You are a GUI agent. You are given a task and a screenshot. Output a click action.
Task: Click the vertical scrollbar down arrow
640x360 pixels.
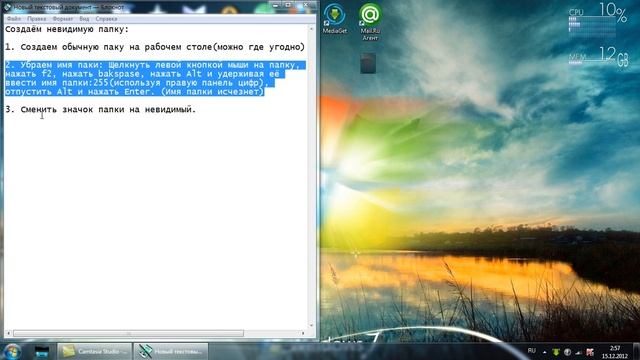click(312, 325)
